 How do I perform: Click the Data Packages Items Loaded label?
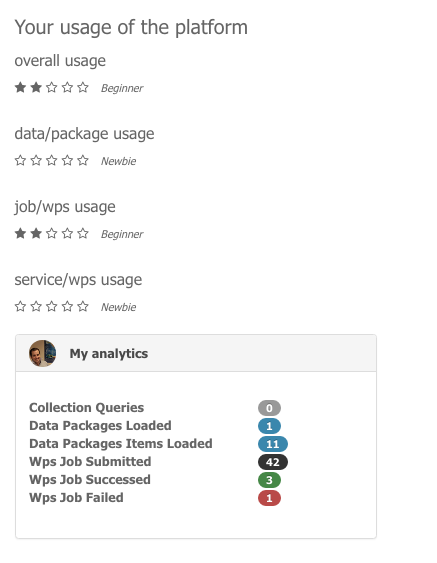click(121, 444)
